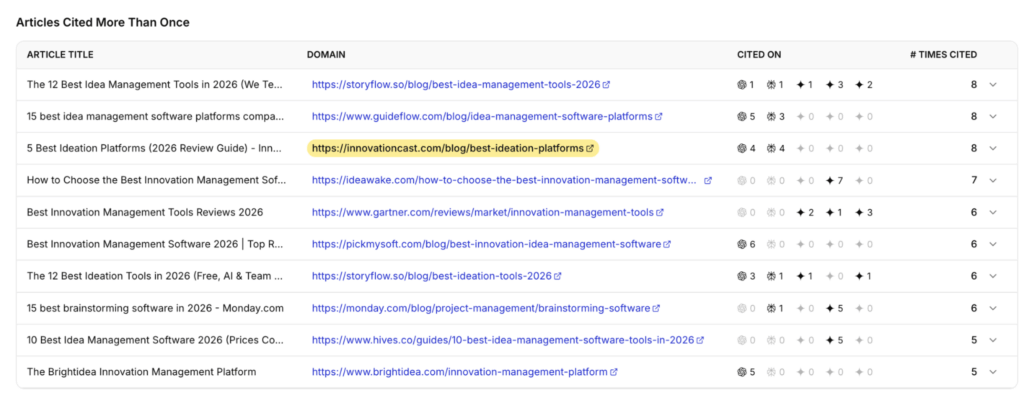Click external link icon for storyflow best-ideation-tools URL

pyautogui.click(x=558, y=277)
